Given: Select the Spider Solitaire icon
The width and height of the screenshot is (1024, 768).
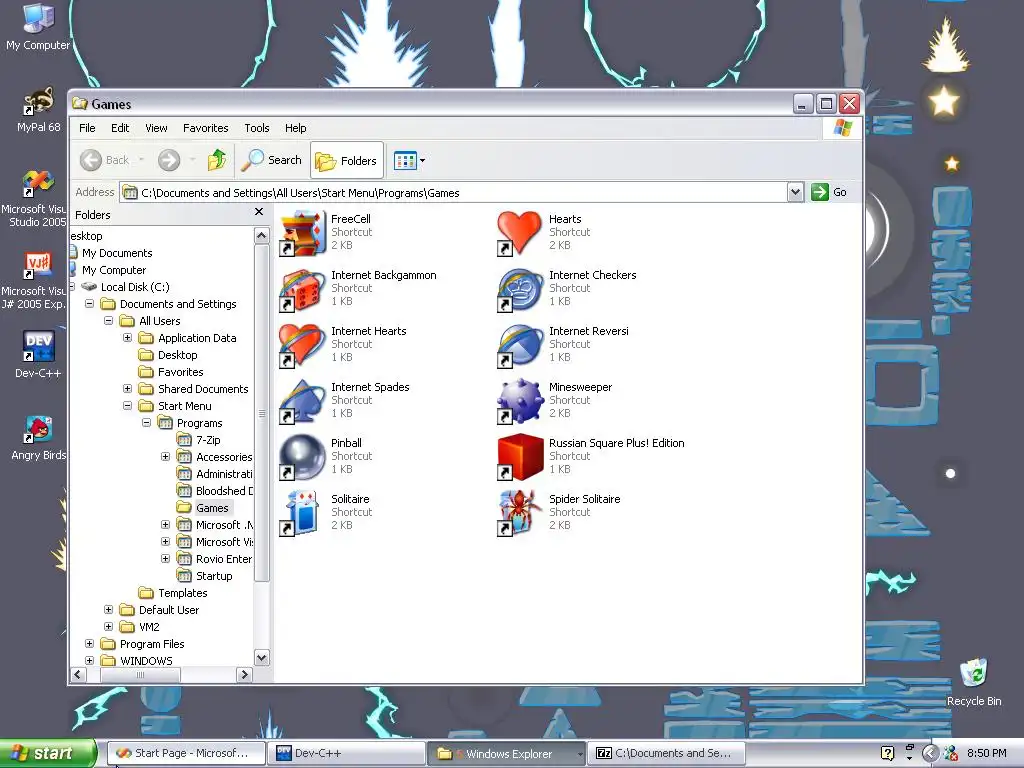Looking at the screenshot, I should [x=520, y=513].
